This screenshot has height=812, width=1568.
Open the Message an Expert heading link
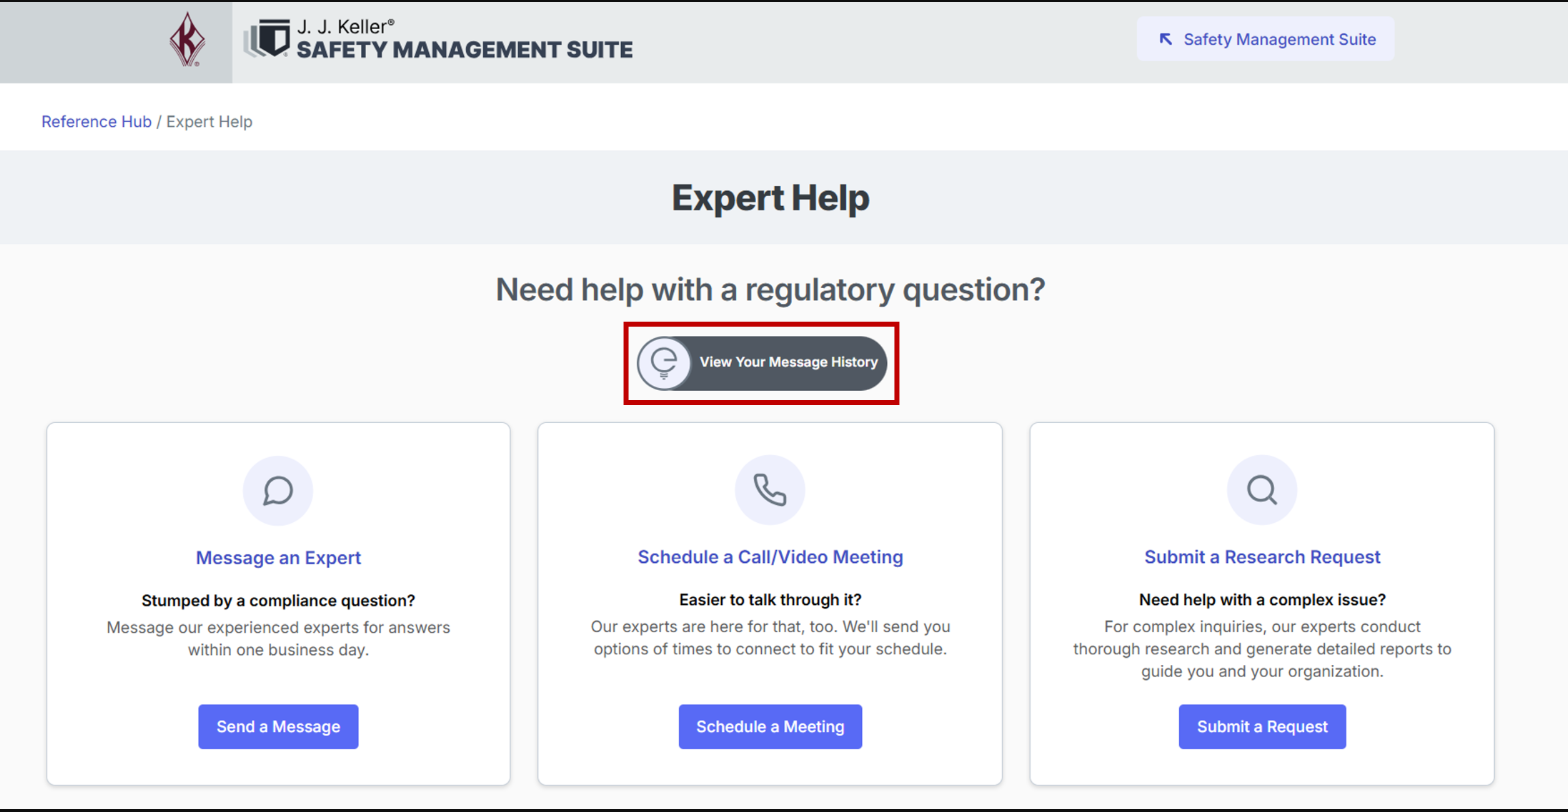[x=278, y=557]
